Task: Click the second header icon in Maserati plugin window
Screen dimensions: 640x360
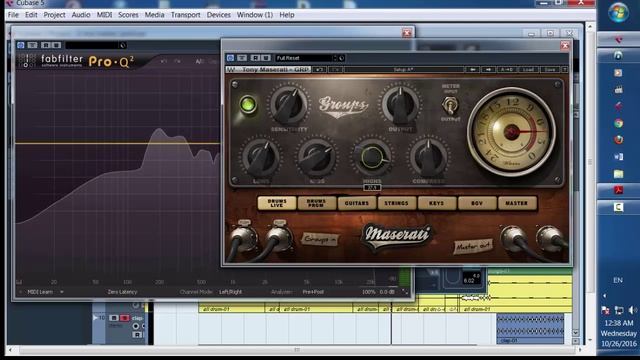Action: click(242, 58)
